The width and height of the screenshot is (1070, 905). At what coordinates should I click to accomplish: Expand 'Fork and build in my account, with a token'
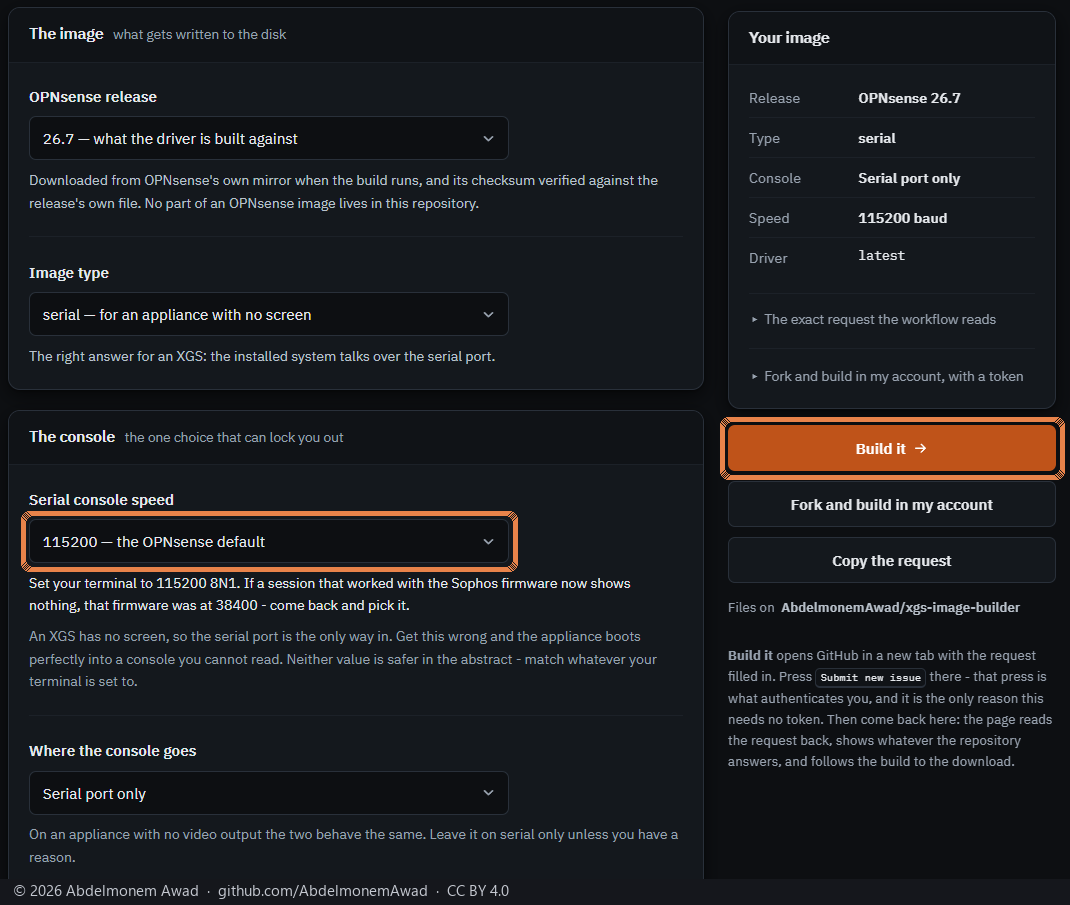887,377
